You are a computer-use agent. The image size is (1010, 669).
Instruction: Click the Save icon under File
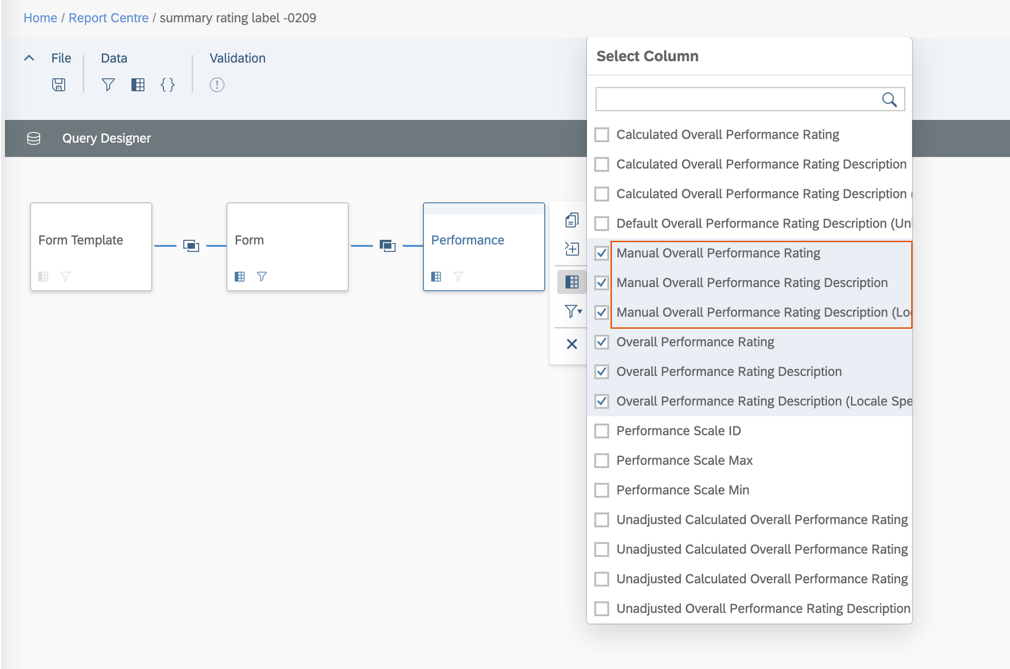[x=59, y=85]
